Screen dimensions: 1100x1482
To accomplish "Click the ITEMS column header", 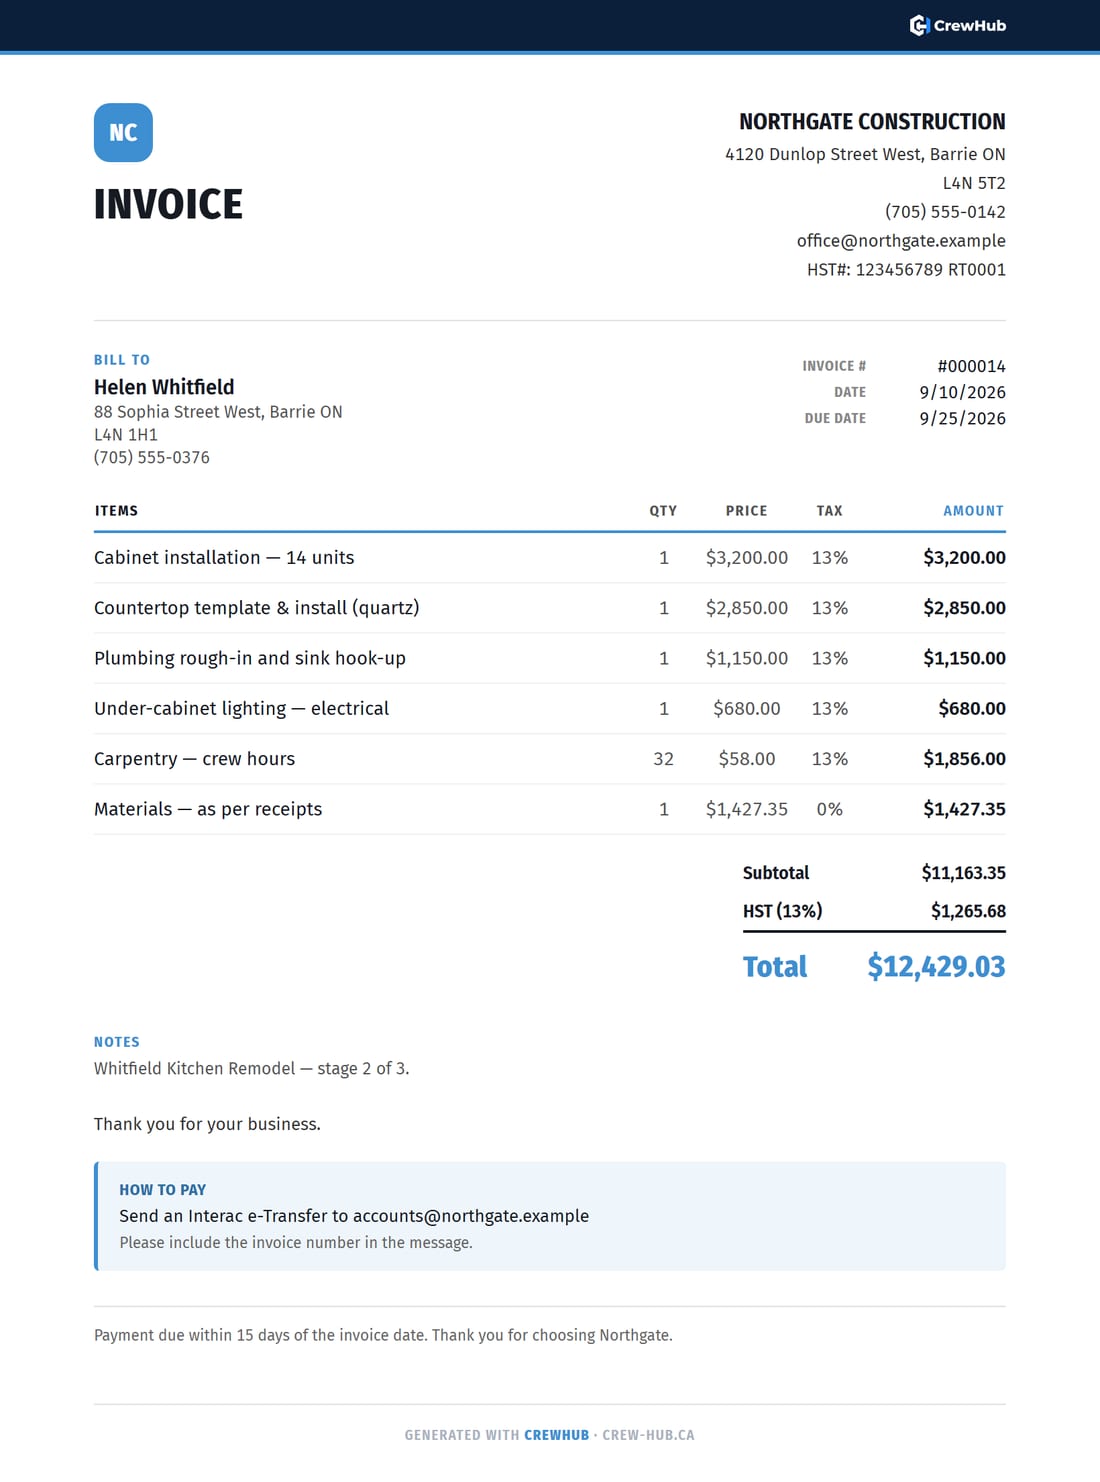I will pos(117,511).
